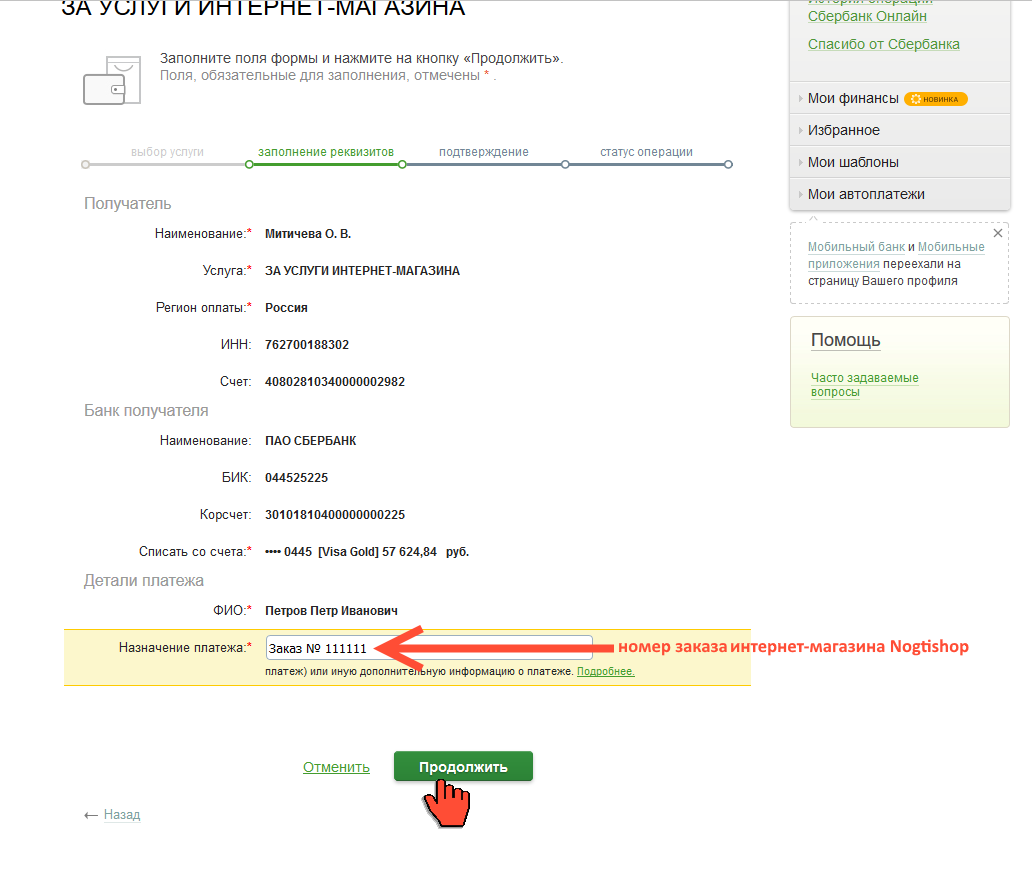Focus the Назначение платежа input field
Viewport: 1032px width, 889px height.
tap(429, 648)
